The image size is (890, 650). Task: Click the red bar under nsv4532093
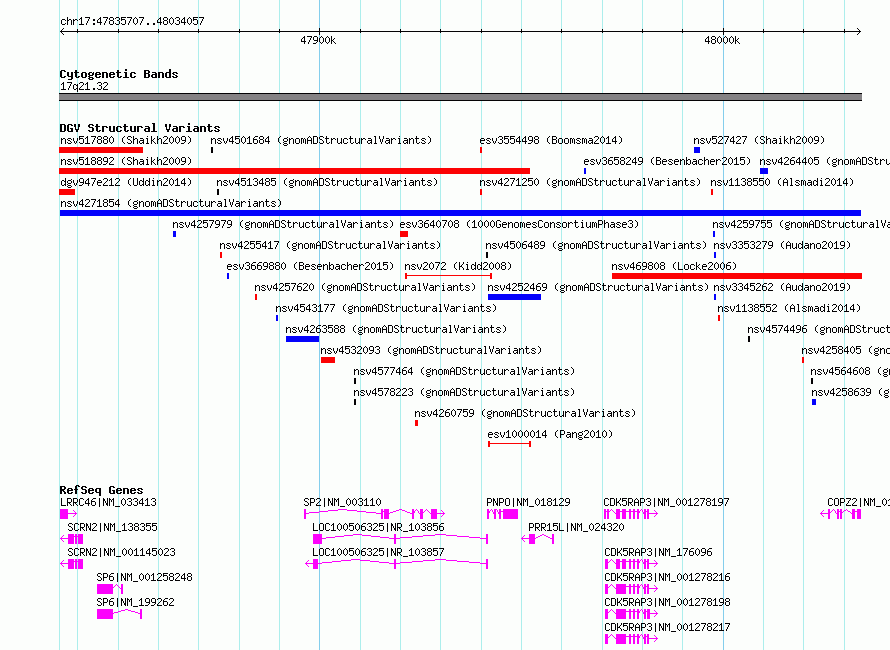[x=328, y=360]
